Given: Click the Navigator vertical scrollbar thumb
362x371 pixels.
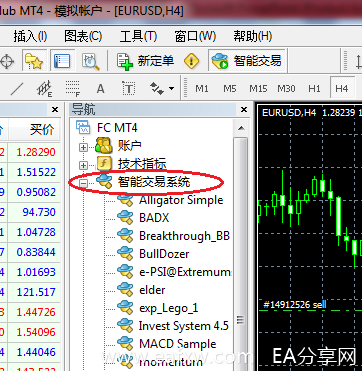Looking at the screenshot, I should point(241,253).
